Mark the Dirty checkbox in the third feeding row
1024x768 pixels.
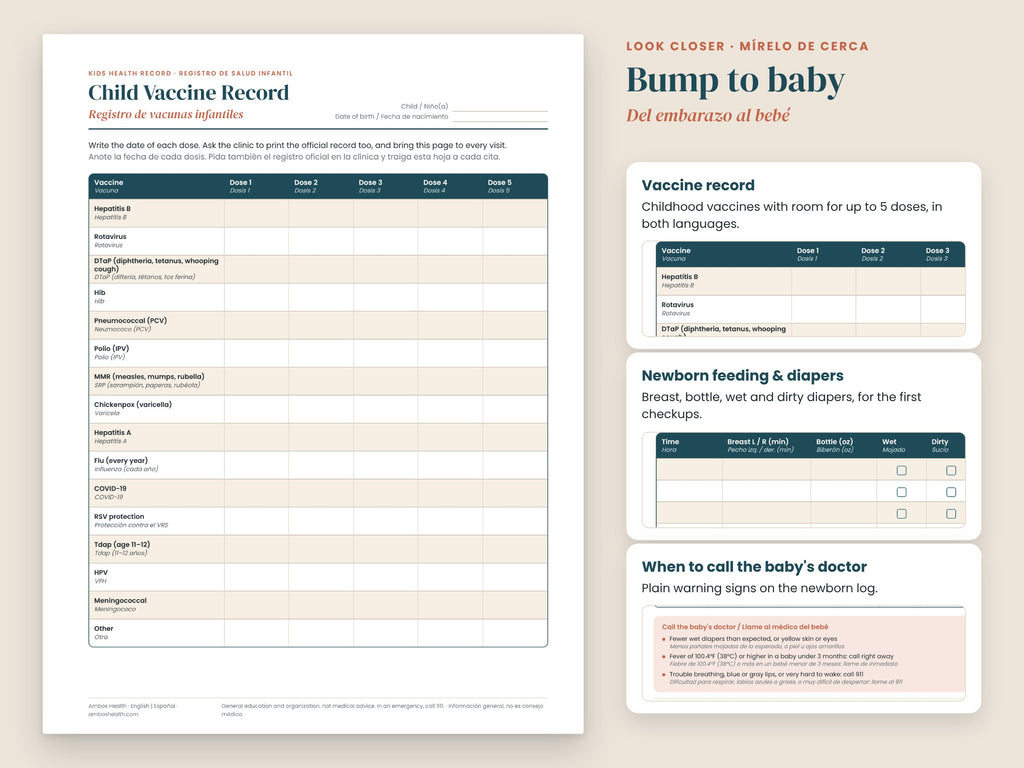pyautogui.click(x=951, y=514)
